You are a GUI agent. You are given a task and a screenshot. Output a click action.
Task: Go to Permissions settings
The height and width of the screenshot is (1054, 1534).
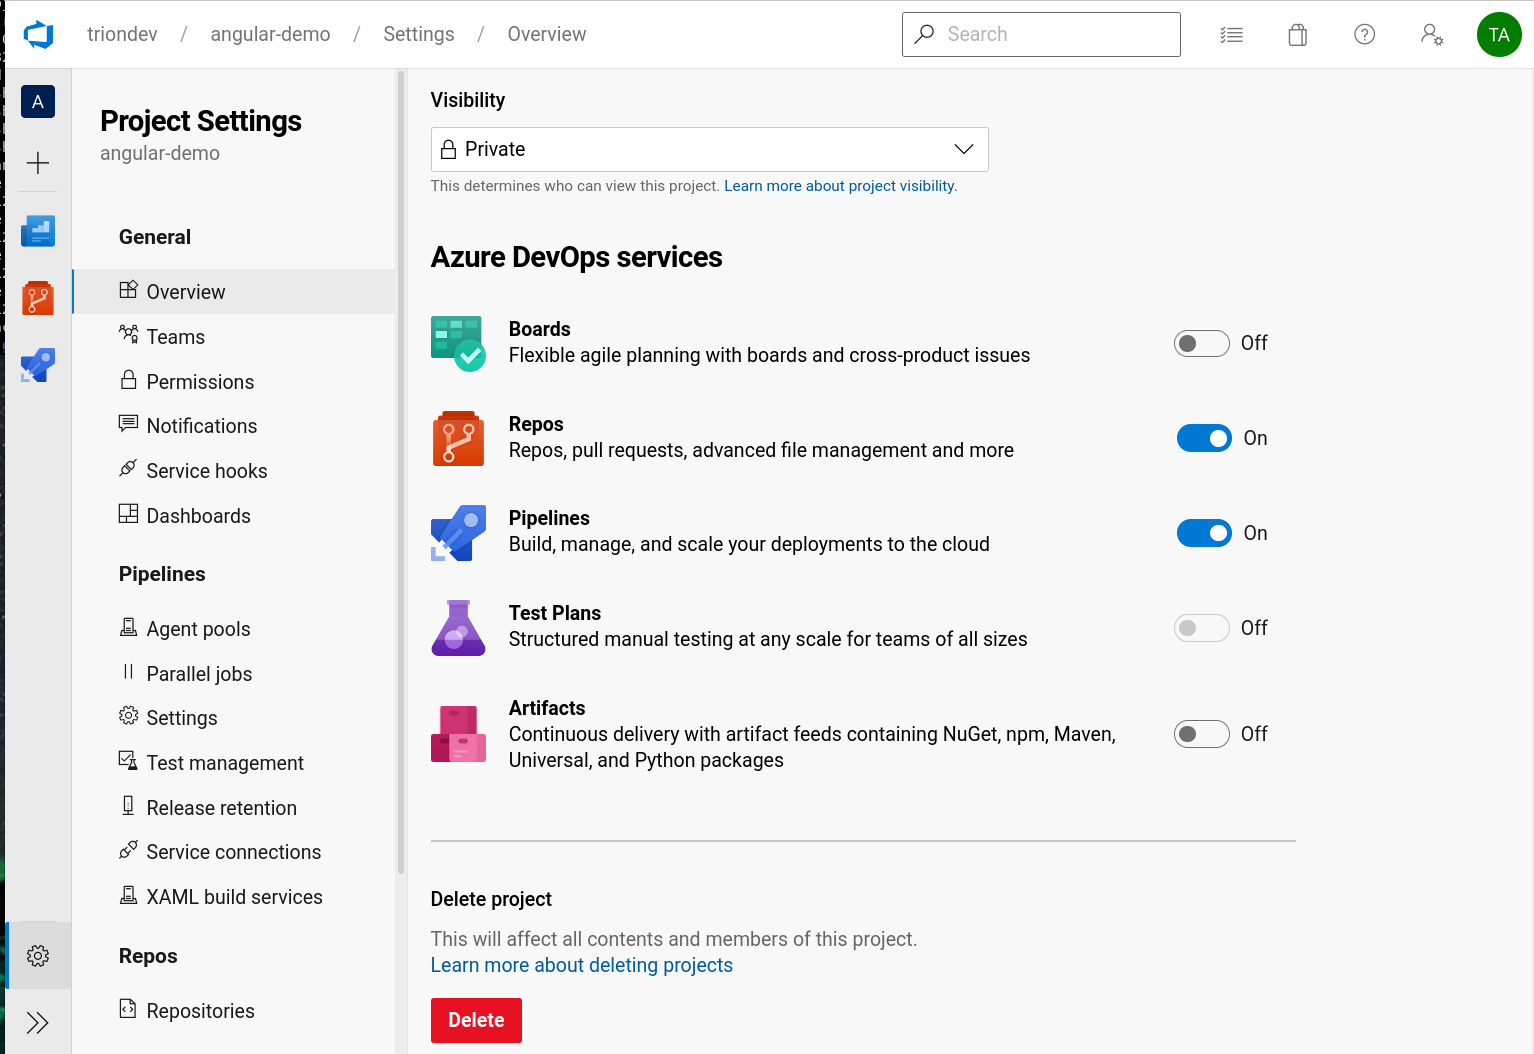235,381
